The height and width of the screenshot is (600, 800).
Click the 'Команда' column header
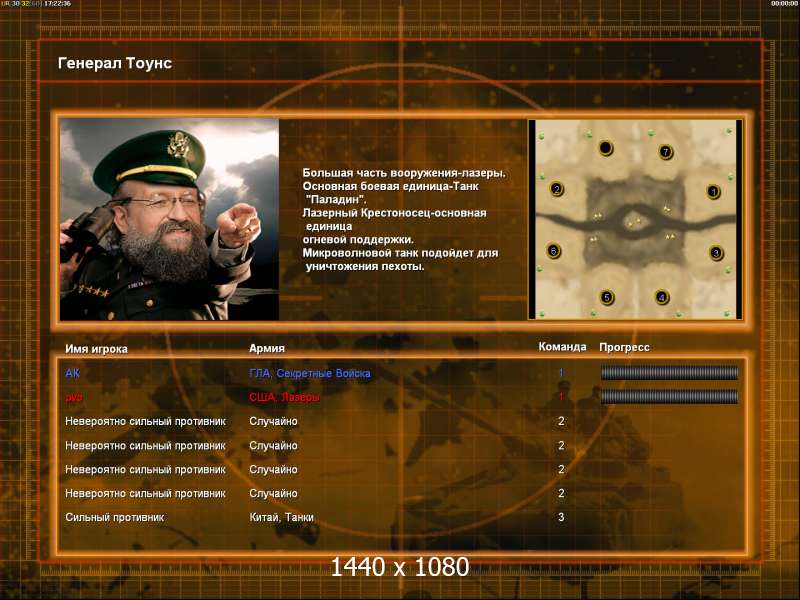coord(562,347)
